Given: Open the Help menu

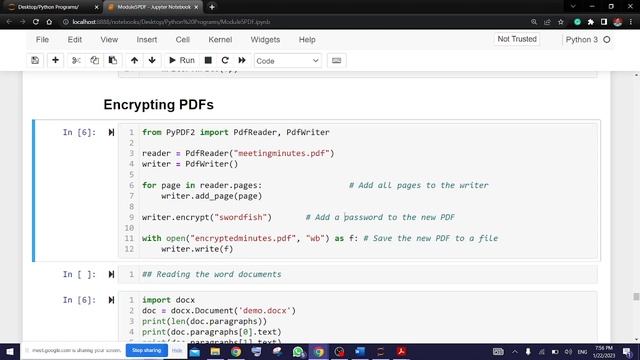Looking at the screenshot, I should click(x=307, y=40).
